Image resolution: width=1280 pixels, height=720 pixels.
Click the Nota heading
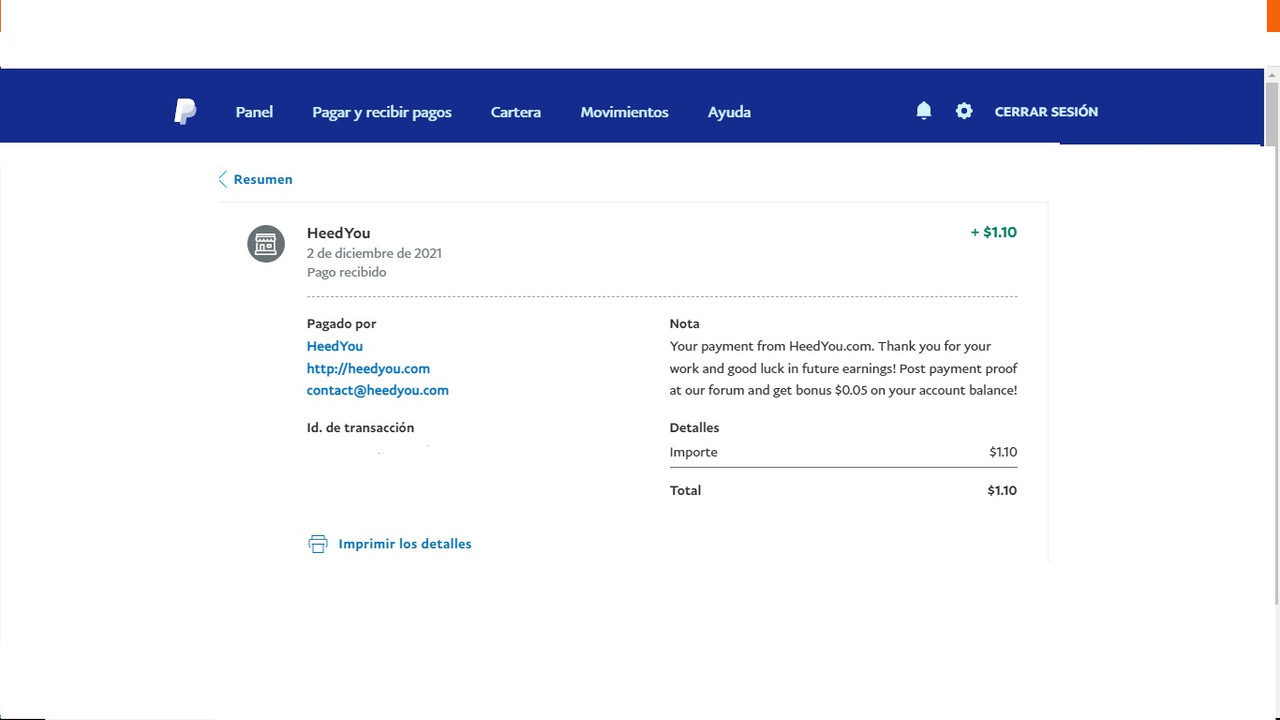685,324
